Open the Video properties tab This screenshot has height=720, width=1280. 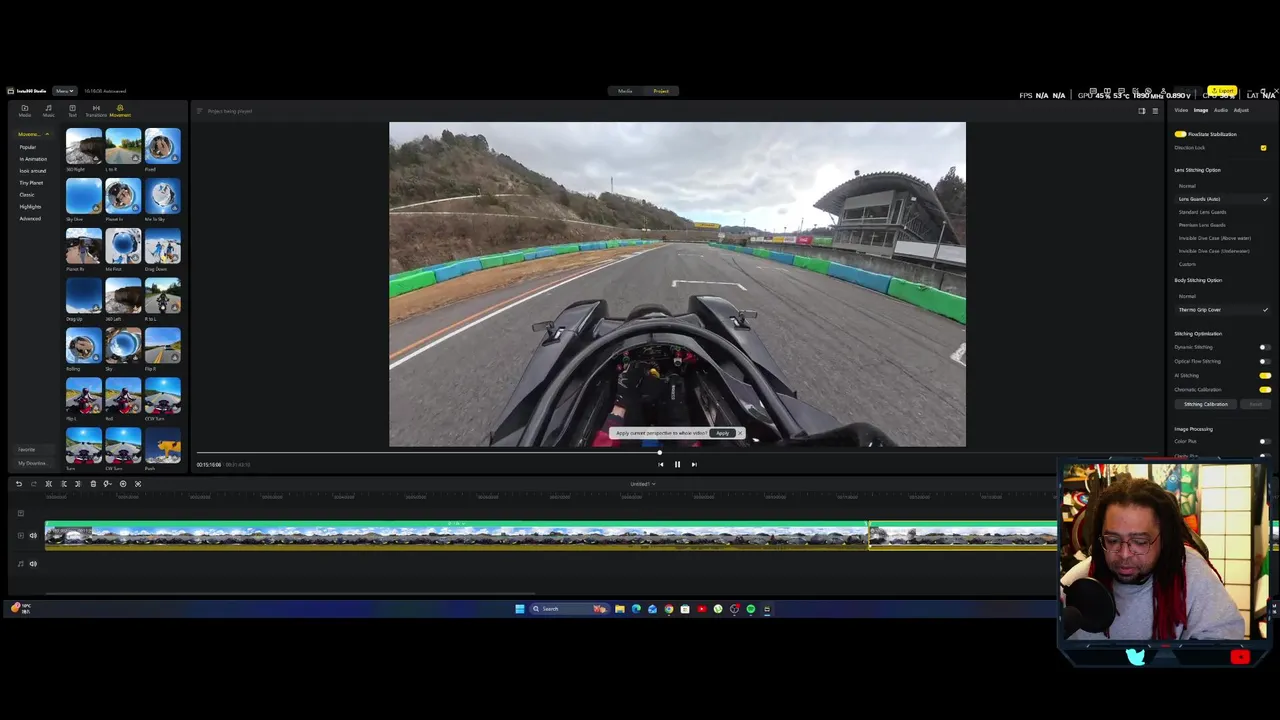point(1181,110)
